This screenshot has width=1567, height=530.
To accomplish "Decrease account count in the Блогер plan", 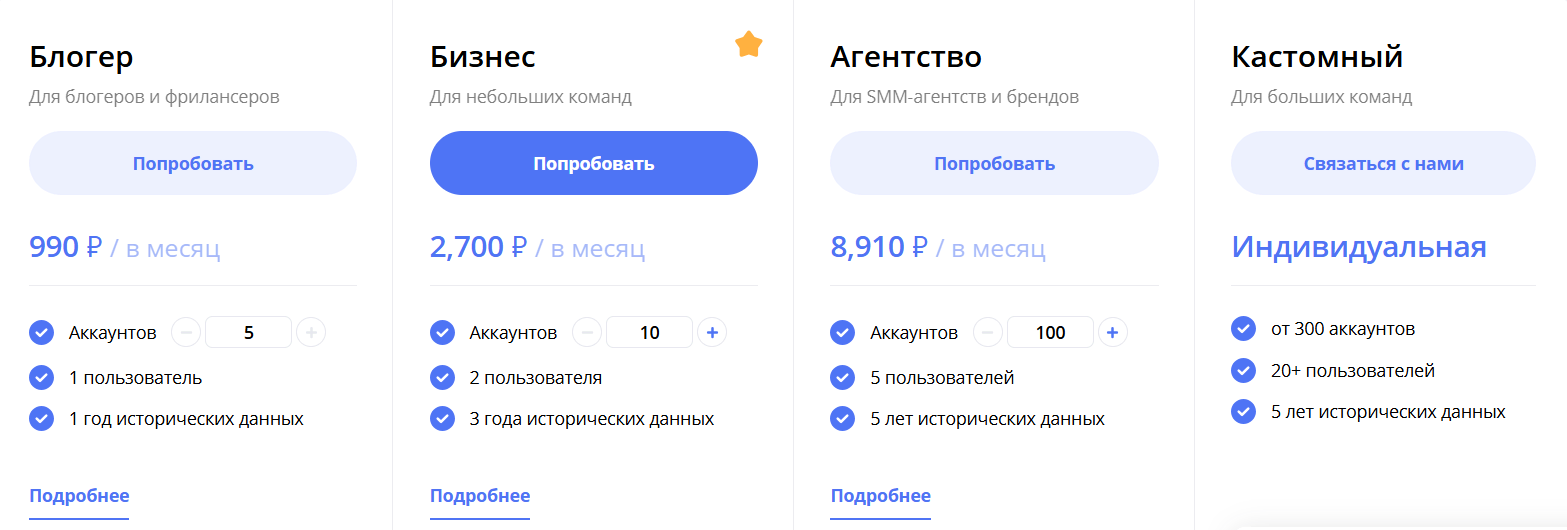I will pos(186,332).
